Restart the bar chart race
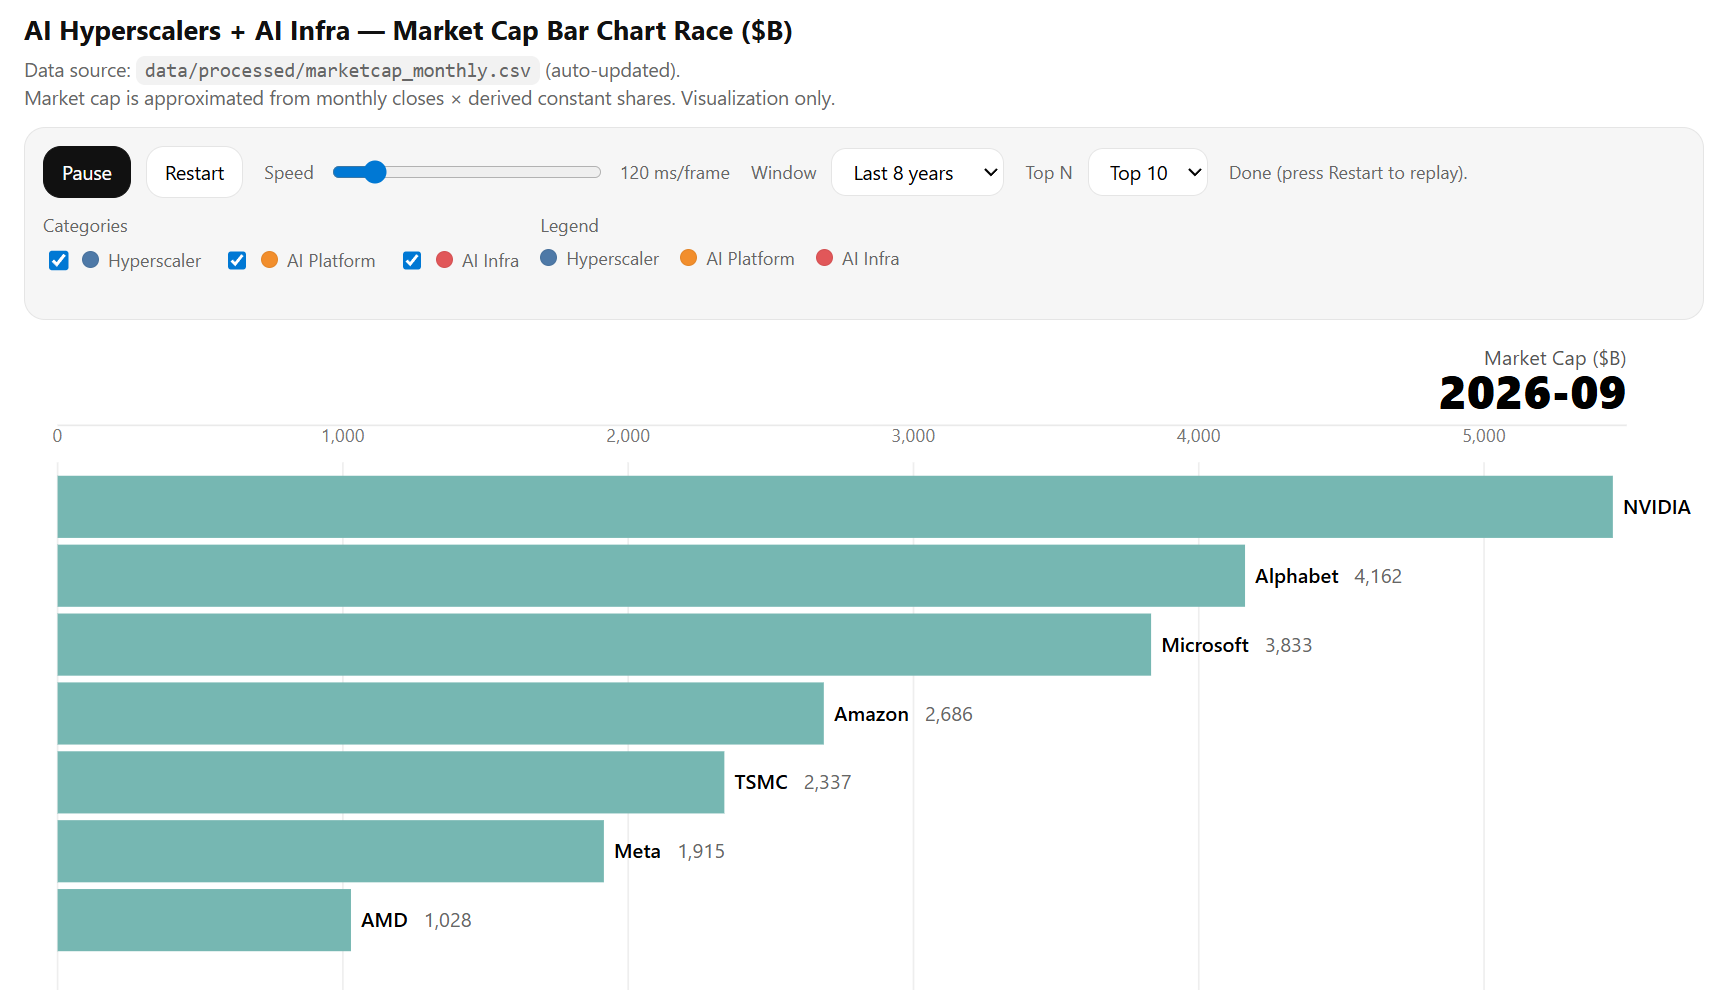This screenshot has height=990, width=1730. click(x=194, y=172)
